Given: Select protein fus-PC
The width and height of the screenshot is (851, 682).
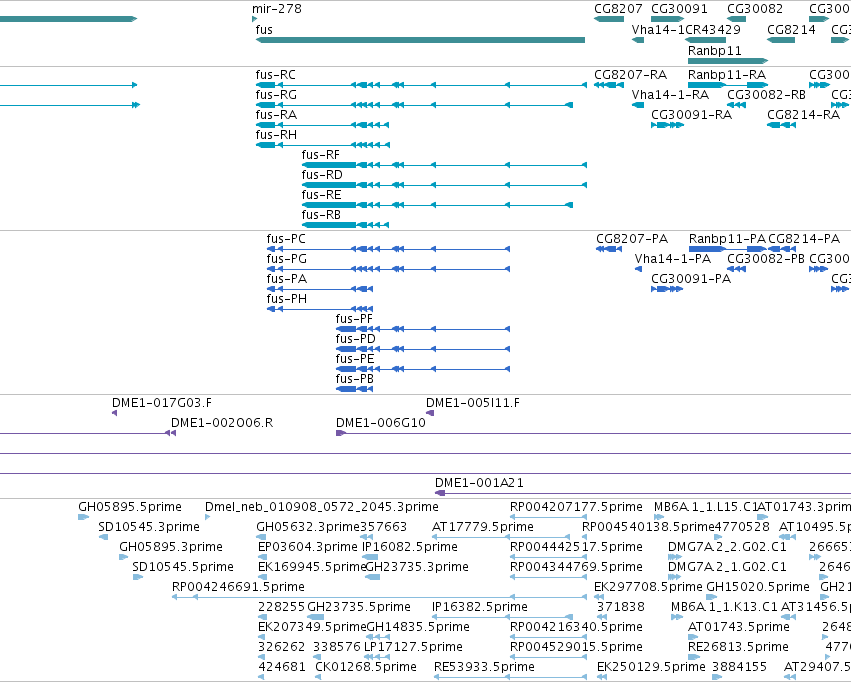Looking at the screenshot, I should click(388, 249).
